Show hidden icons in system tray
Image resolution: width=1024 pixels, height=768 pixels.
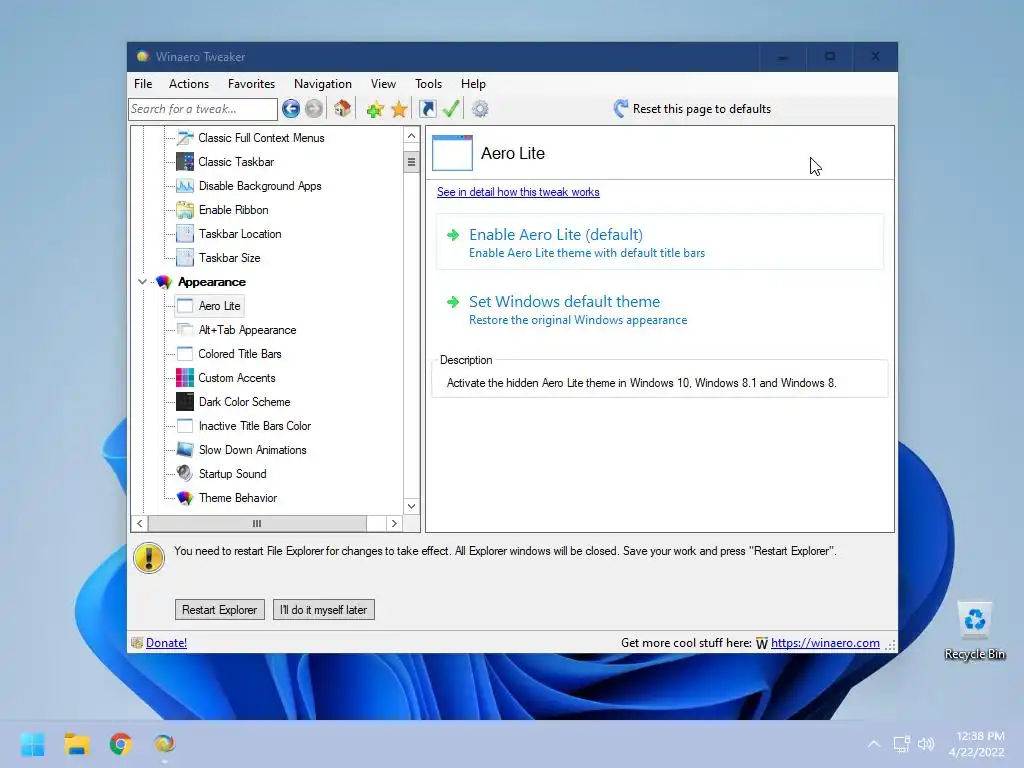pos(874,744)
